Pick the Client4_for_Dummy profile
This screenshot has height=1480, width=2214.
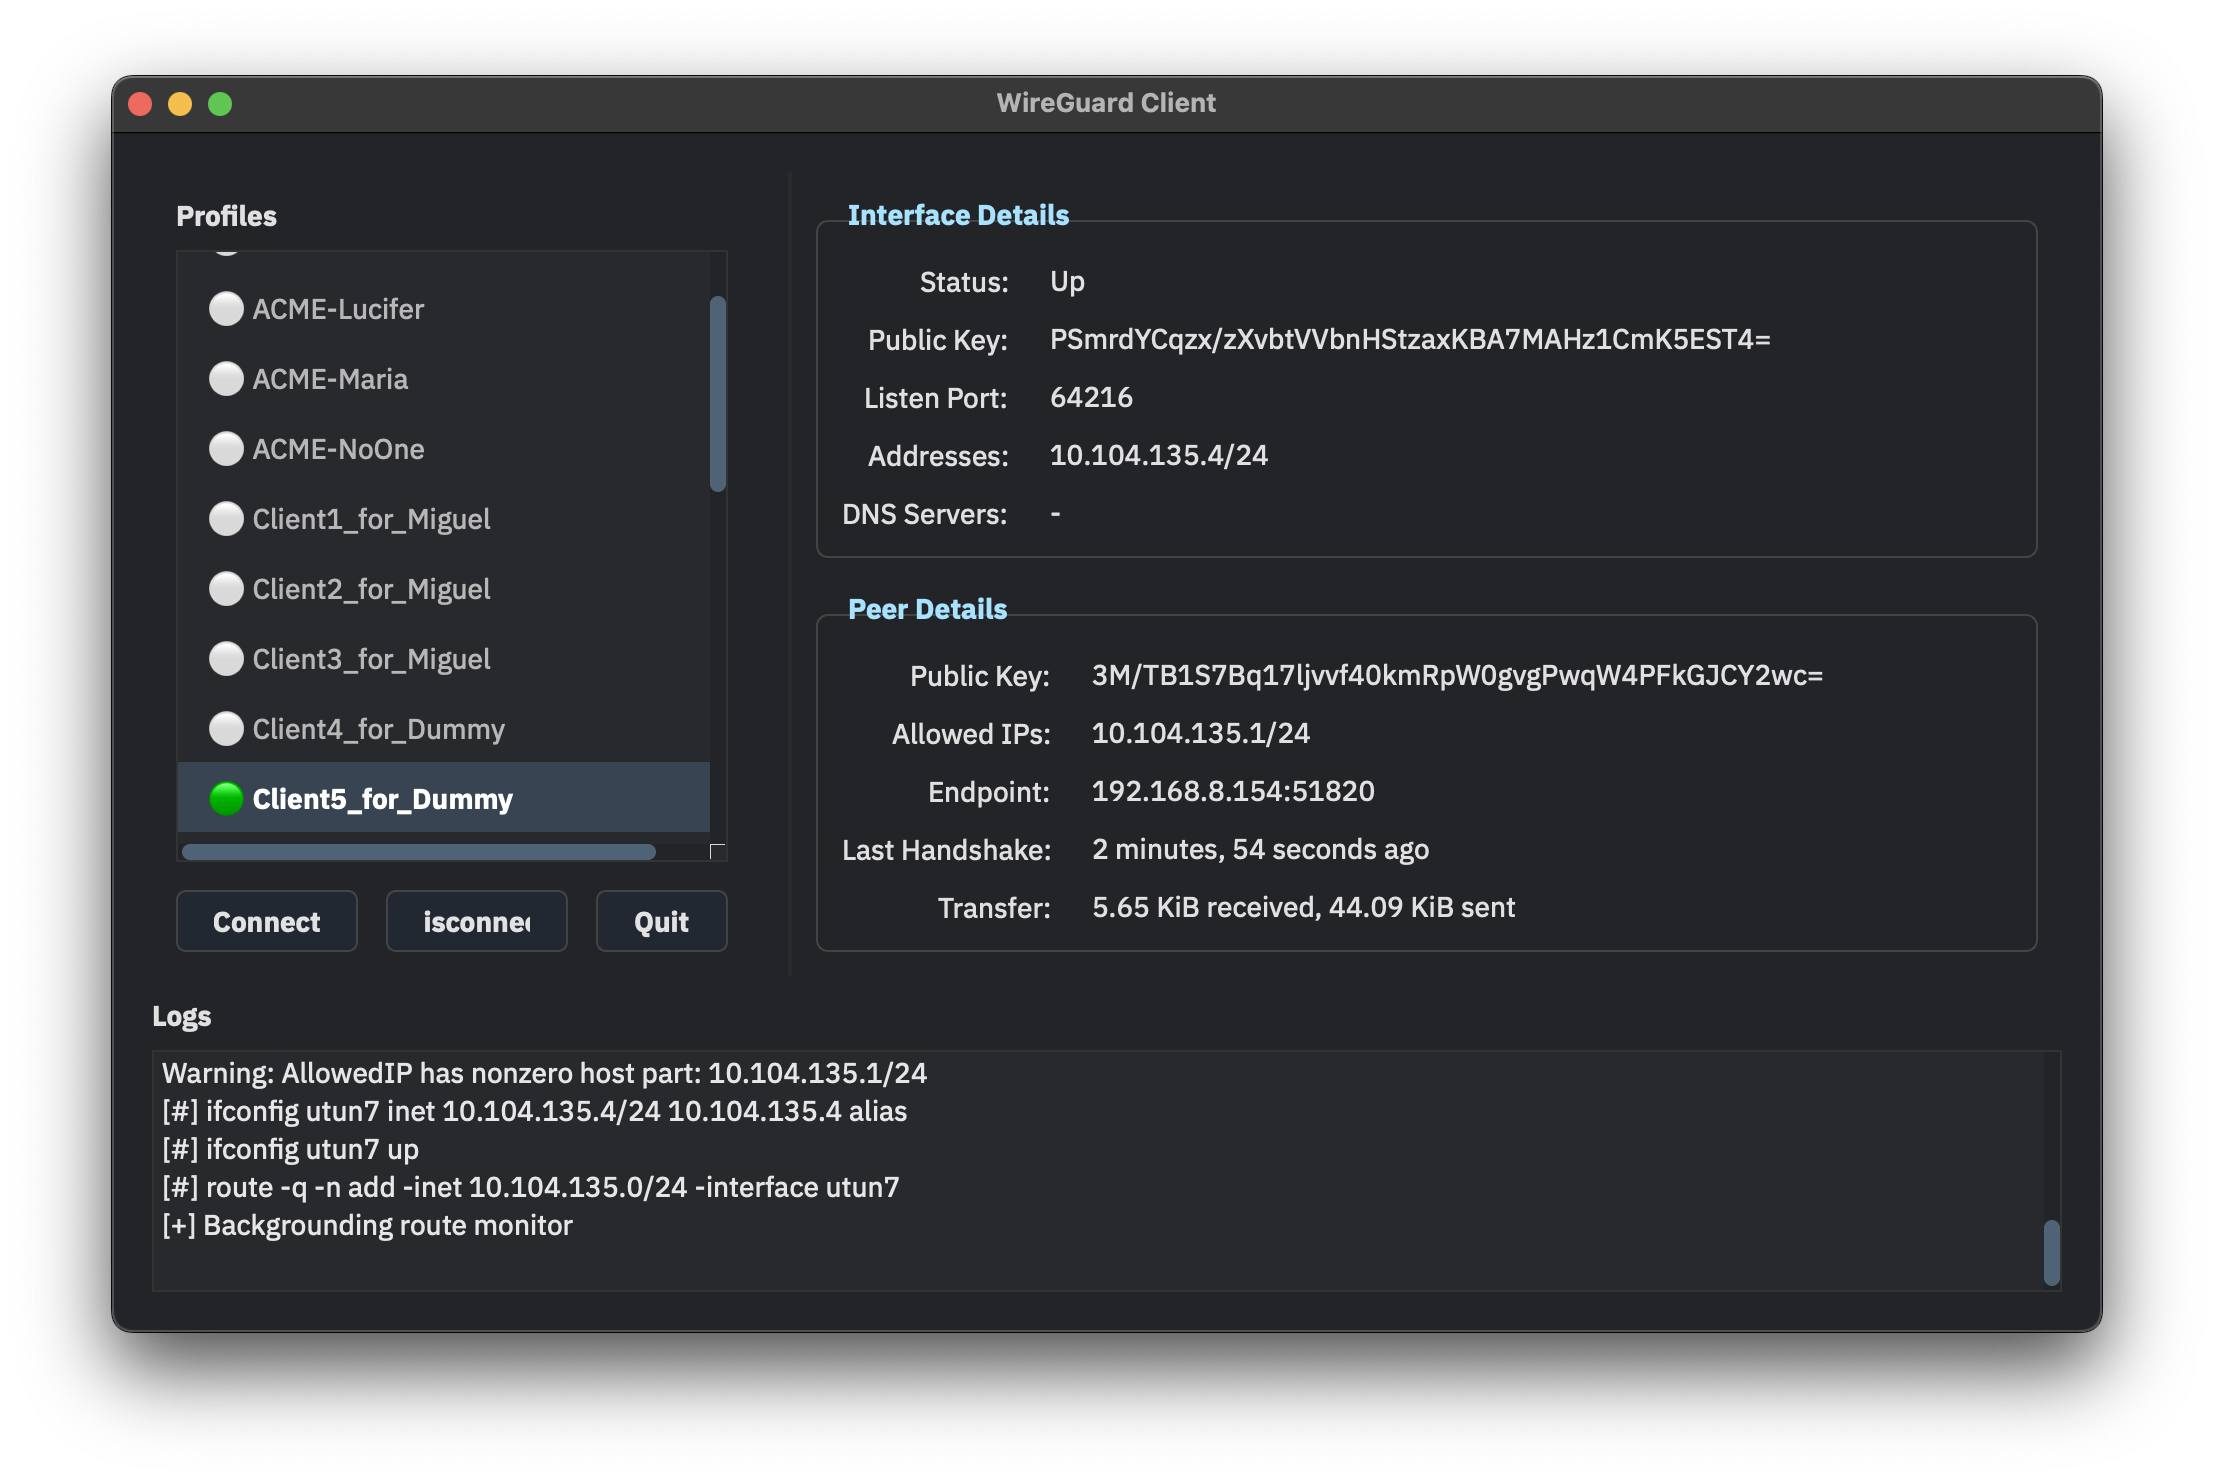[443, 729]
